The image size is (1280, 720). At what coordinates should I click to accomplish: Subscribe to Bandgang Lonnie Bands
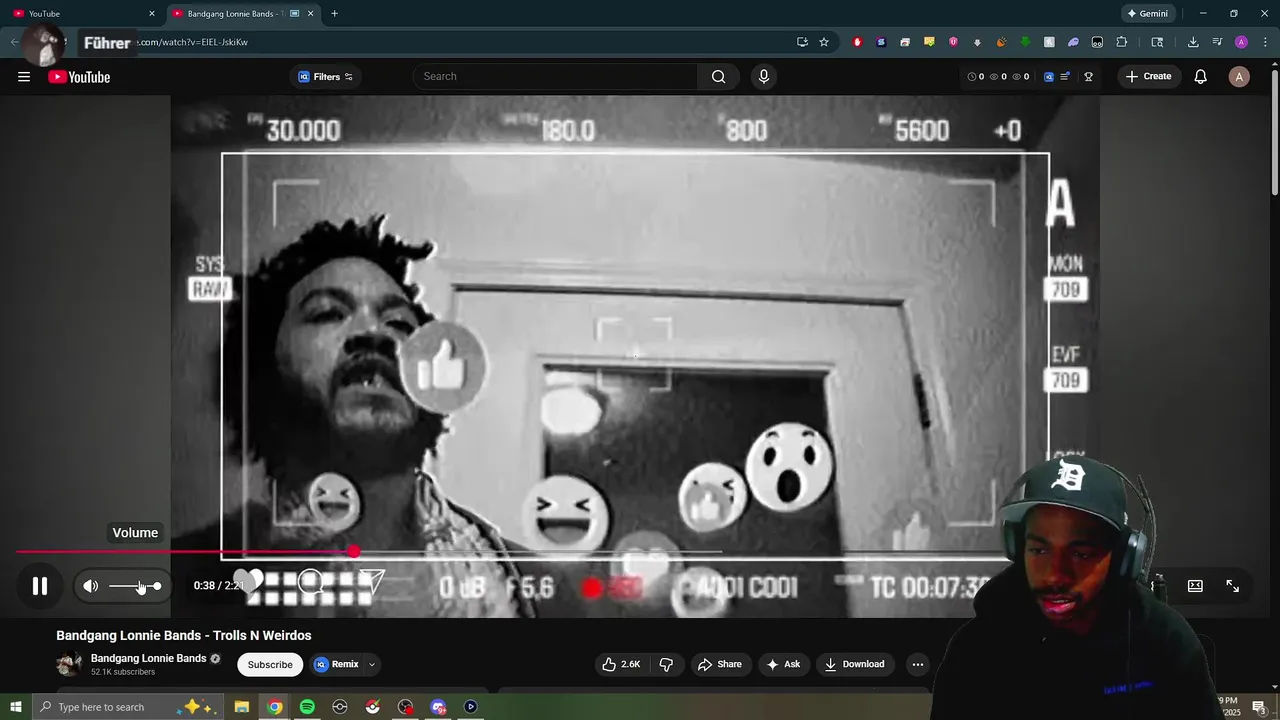pos(270,664)
